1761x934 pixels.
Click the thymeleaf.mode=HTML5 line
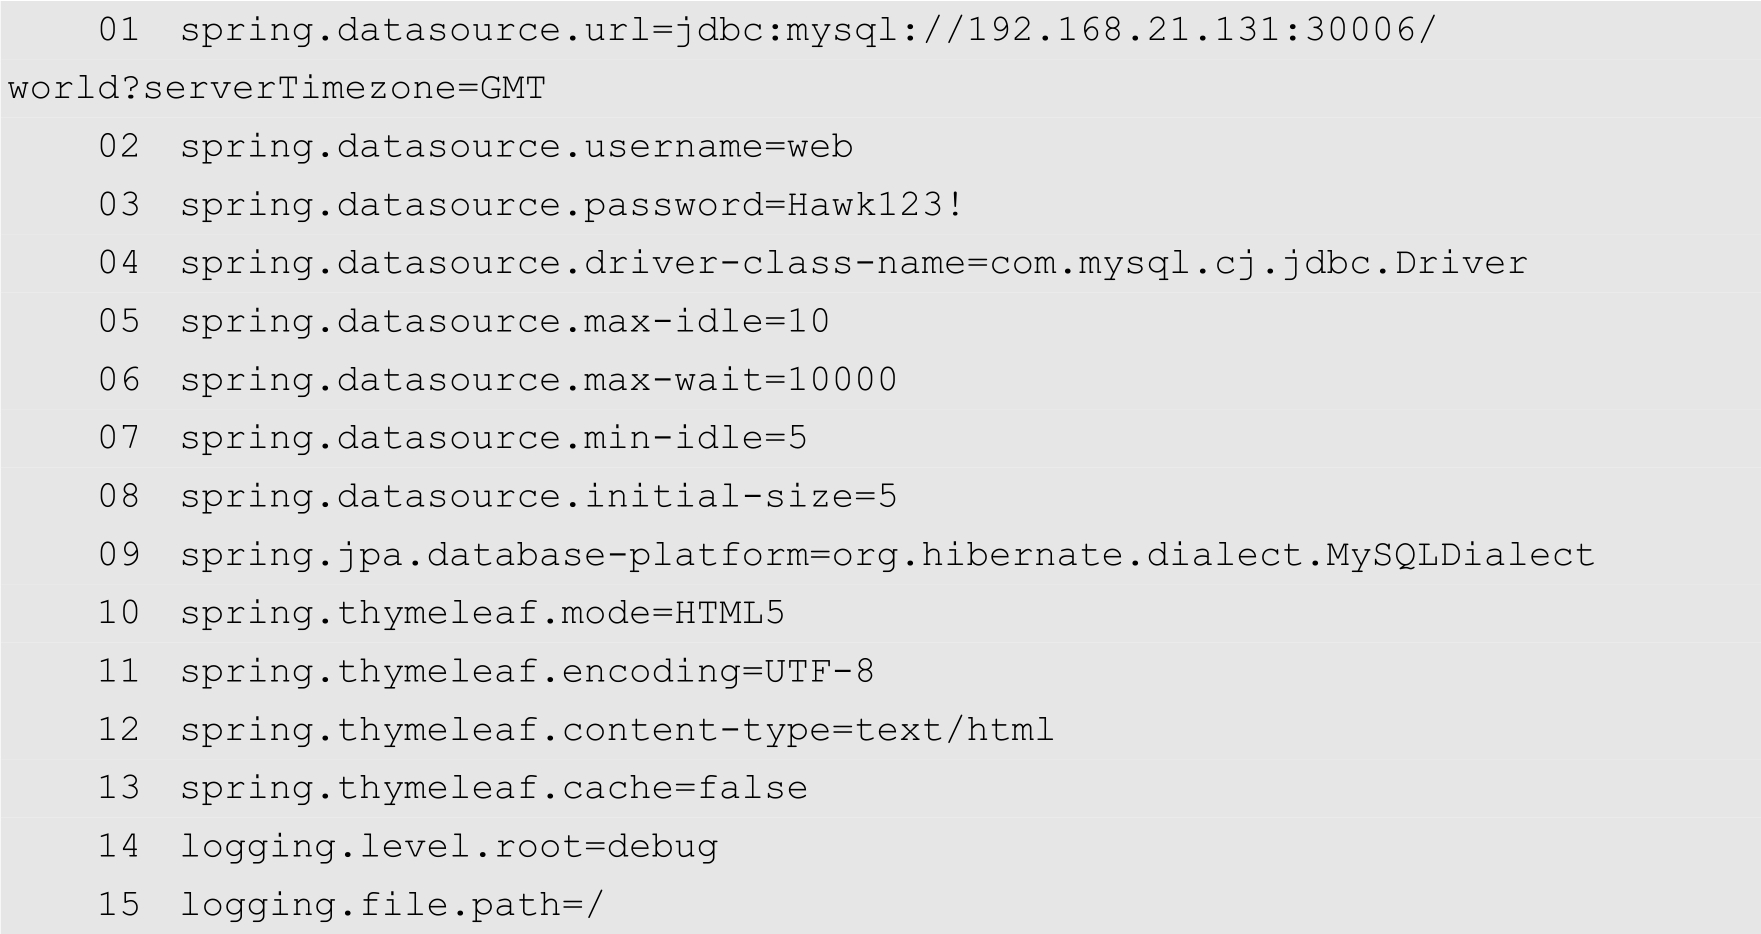(482, 613)
